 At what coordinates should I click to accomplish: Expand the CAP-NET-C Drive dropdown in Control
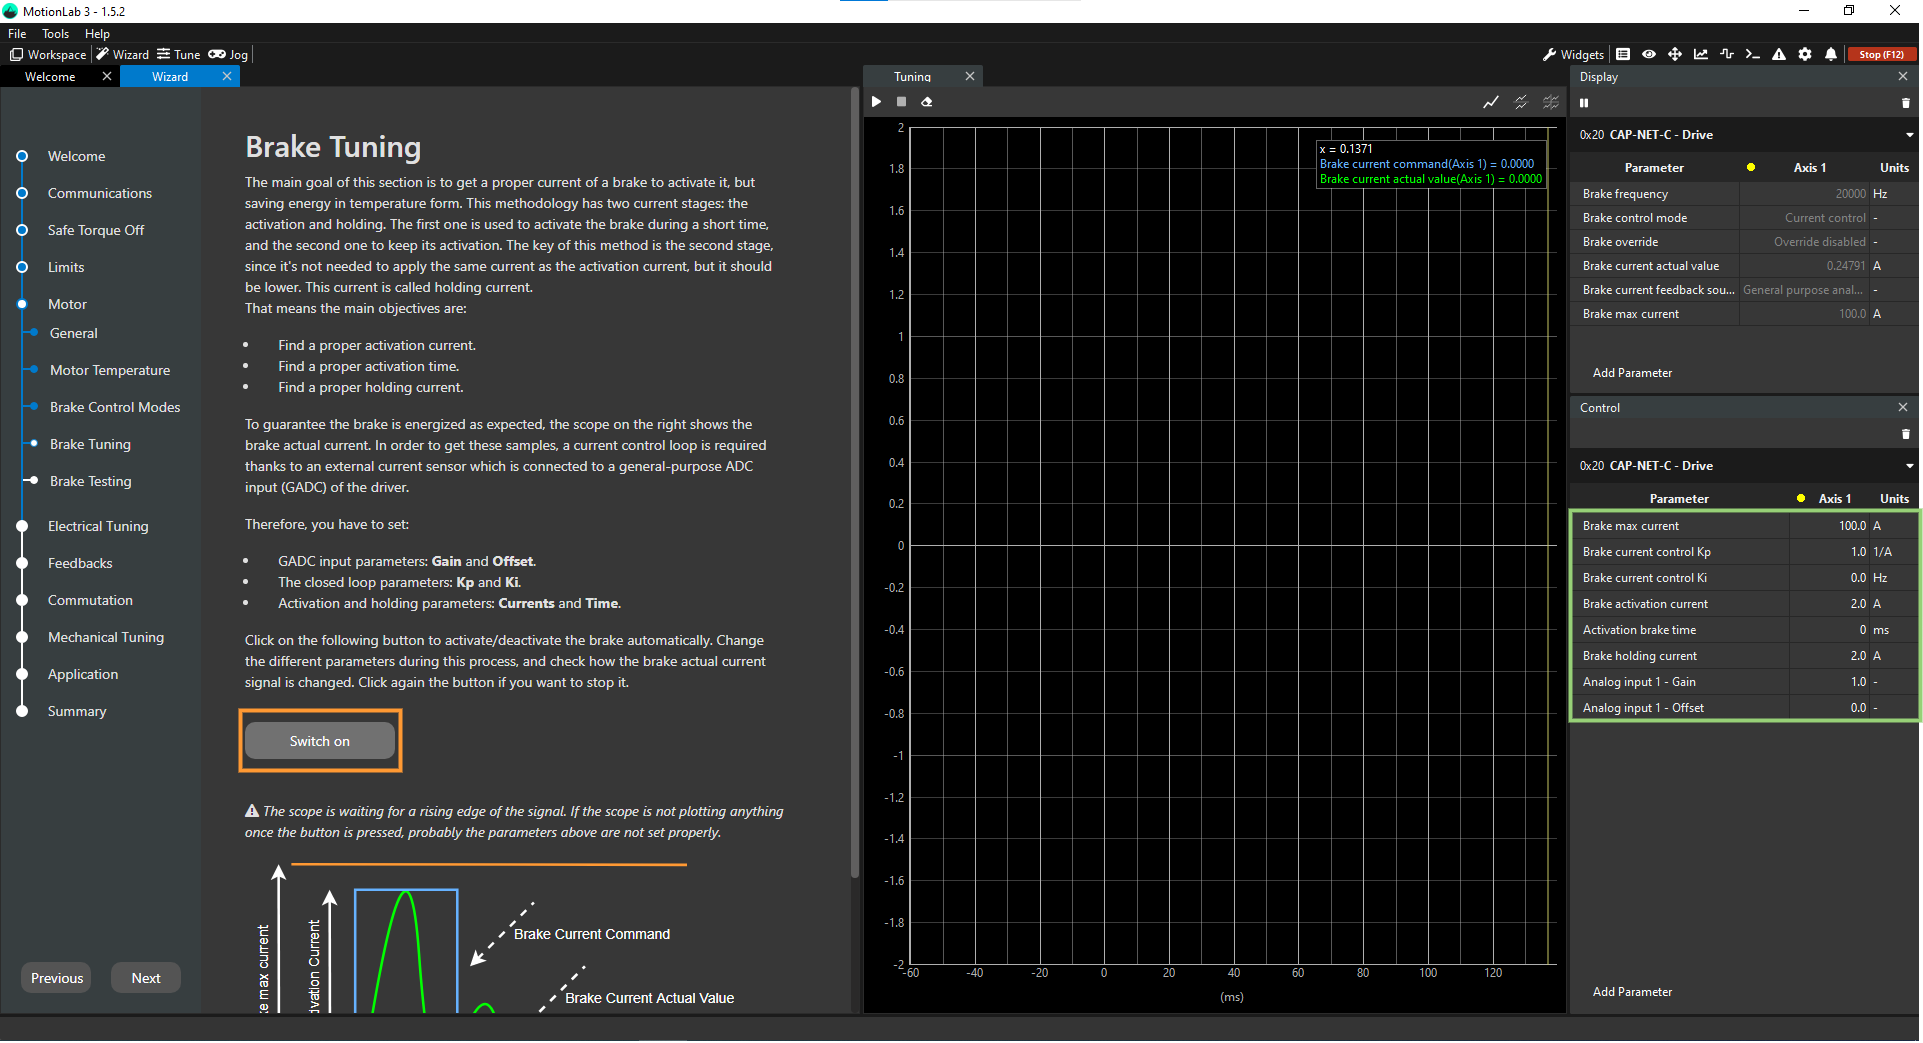1909,466
